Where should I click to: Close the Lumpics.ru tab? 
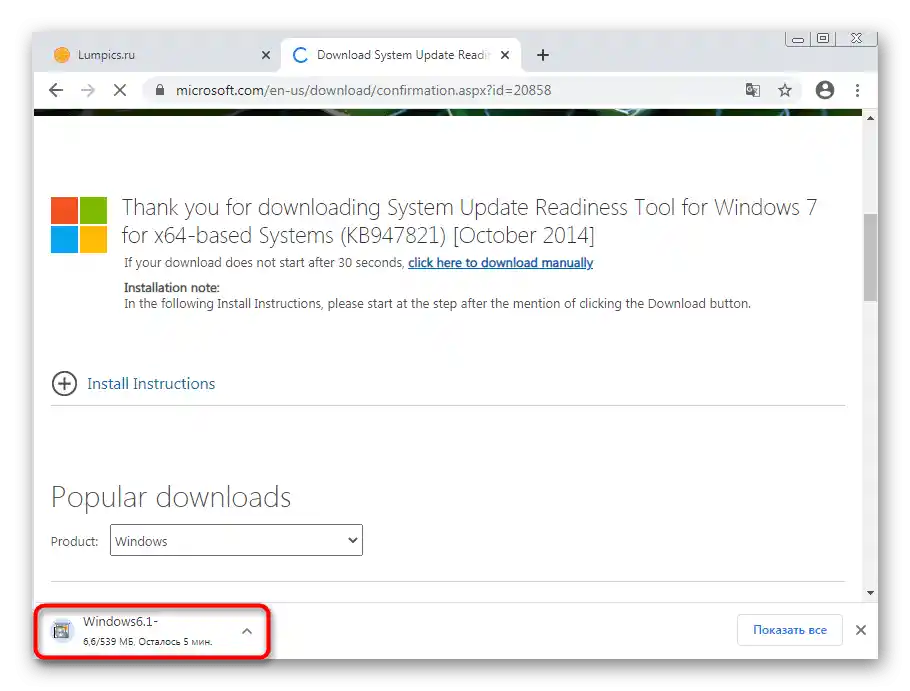click(266, 55)
